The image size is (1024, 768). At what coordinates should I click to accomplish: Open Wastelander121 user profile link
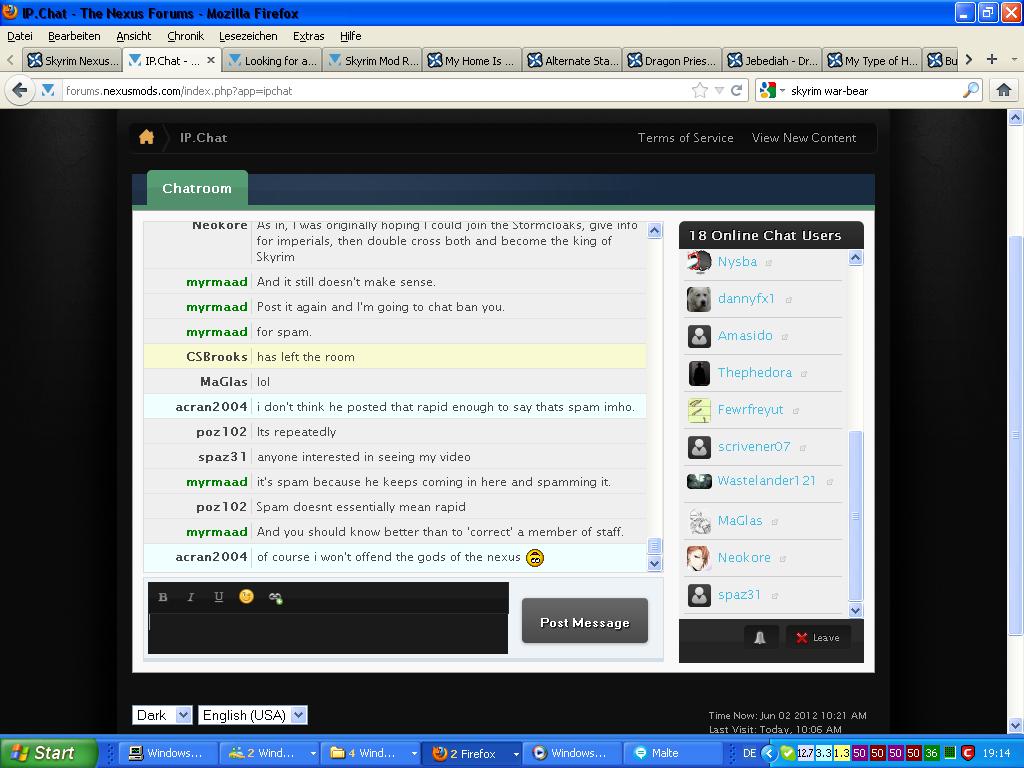(766, 481)
